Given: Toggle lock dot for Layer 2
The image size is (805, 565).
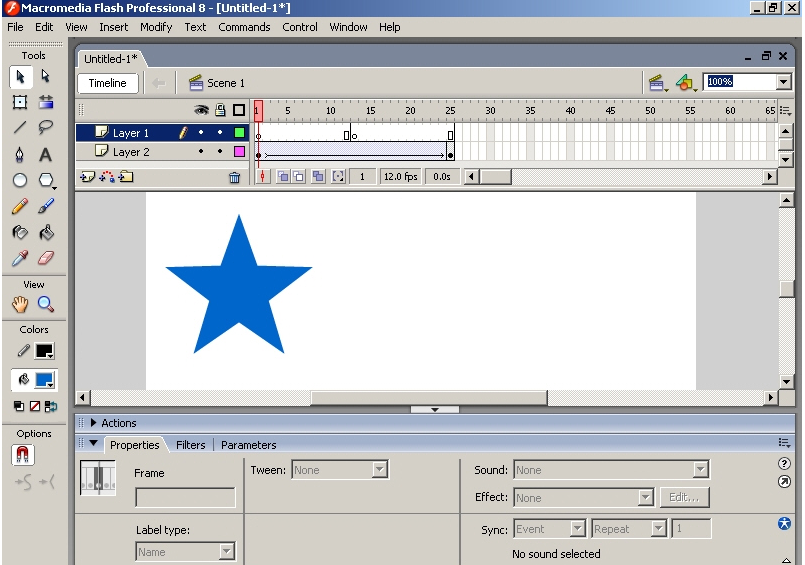Looking at the screenshot, I should click(x=220, y=151).
